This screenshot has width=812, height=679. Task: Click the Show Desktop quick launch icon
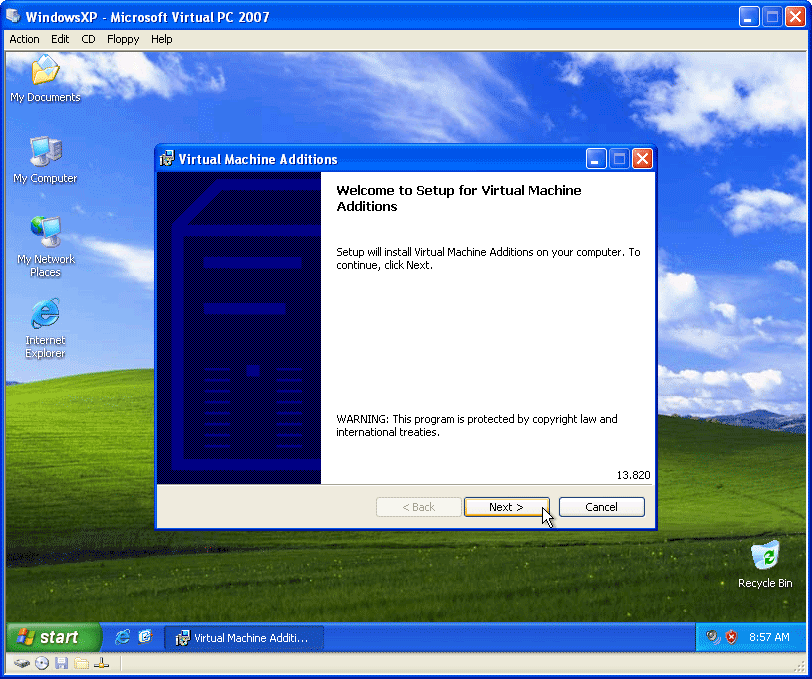(x=145, y=637)
